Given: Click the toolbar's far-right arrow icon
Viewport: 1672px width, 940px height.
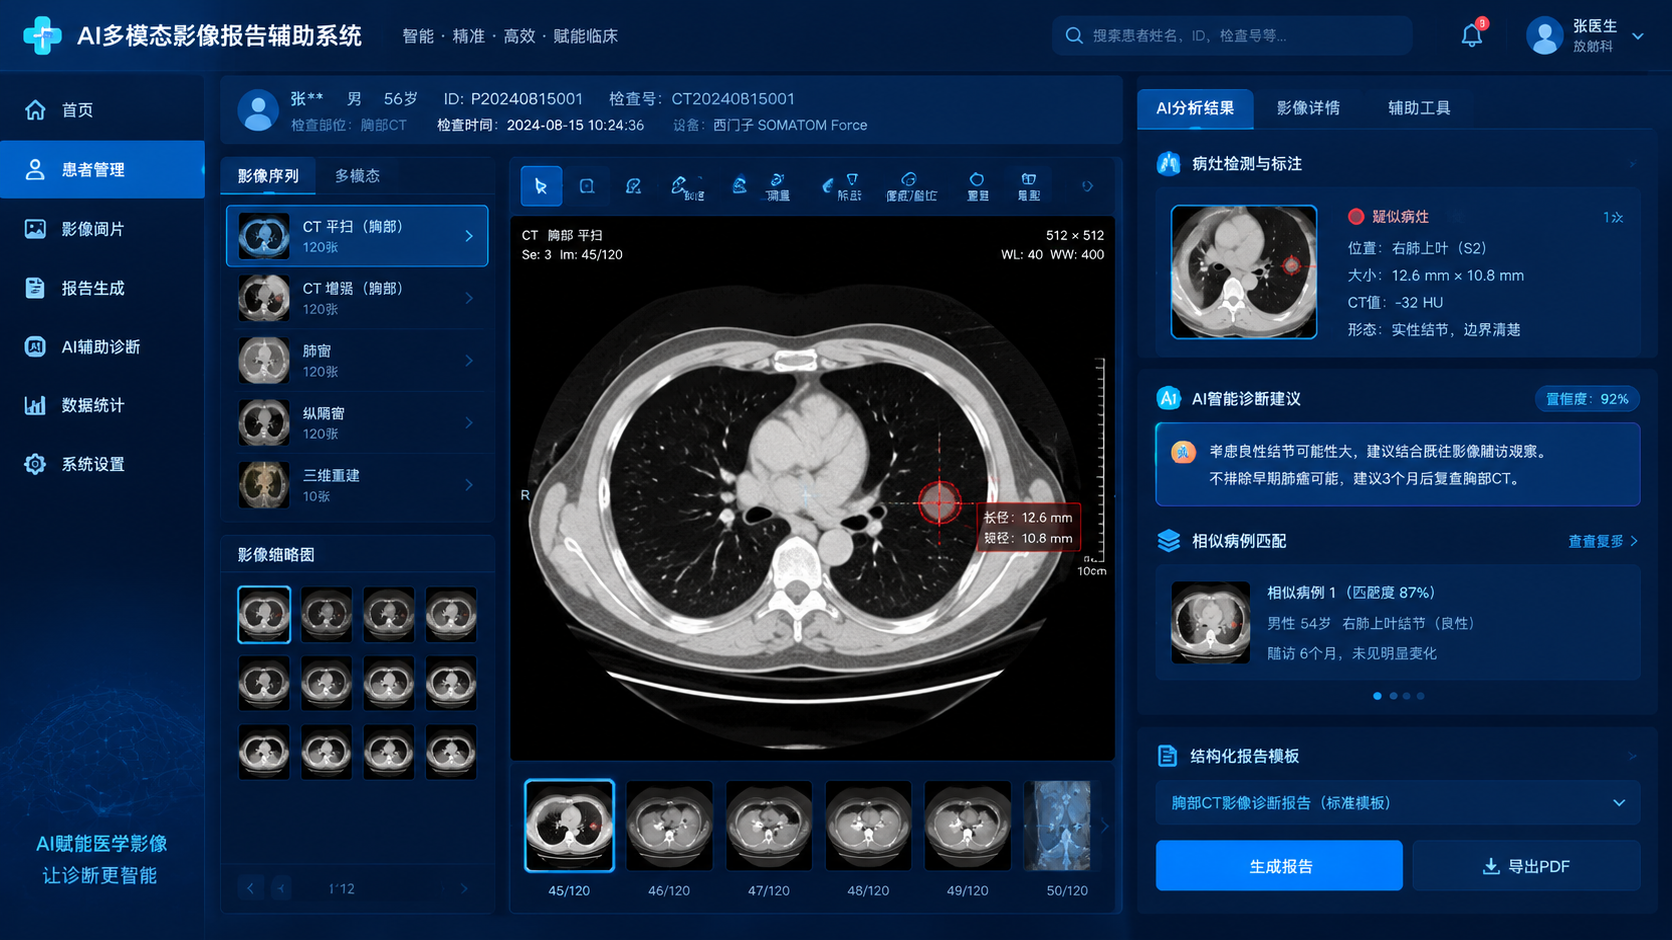Looking at the screenshot, I should [1087, 186].
